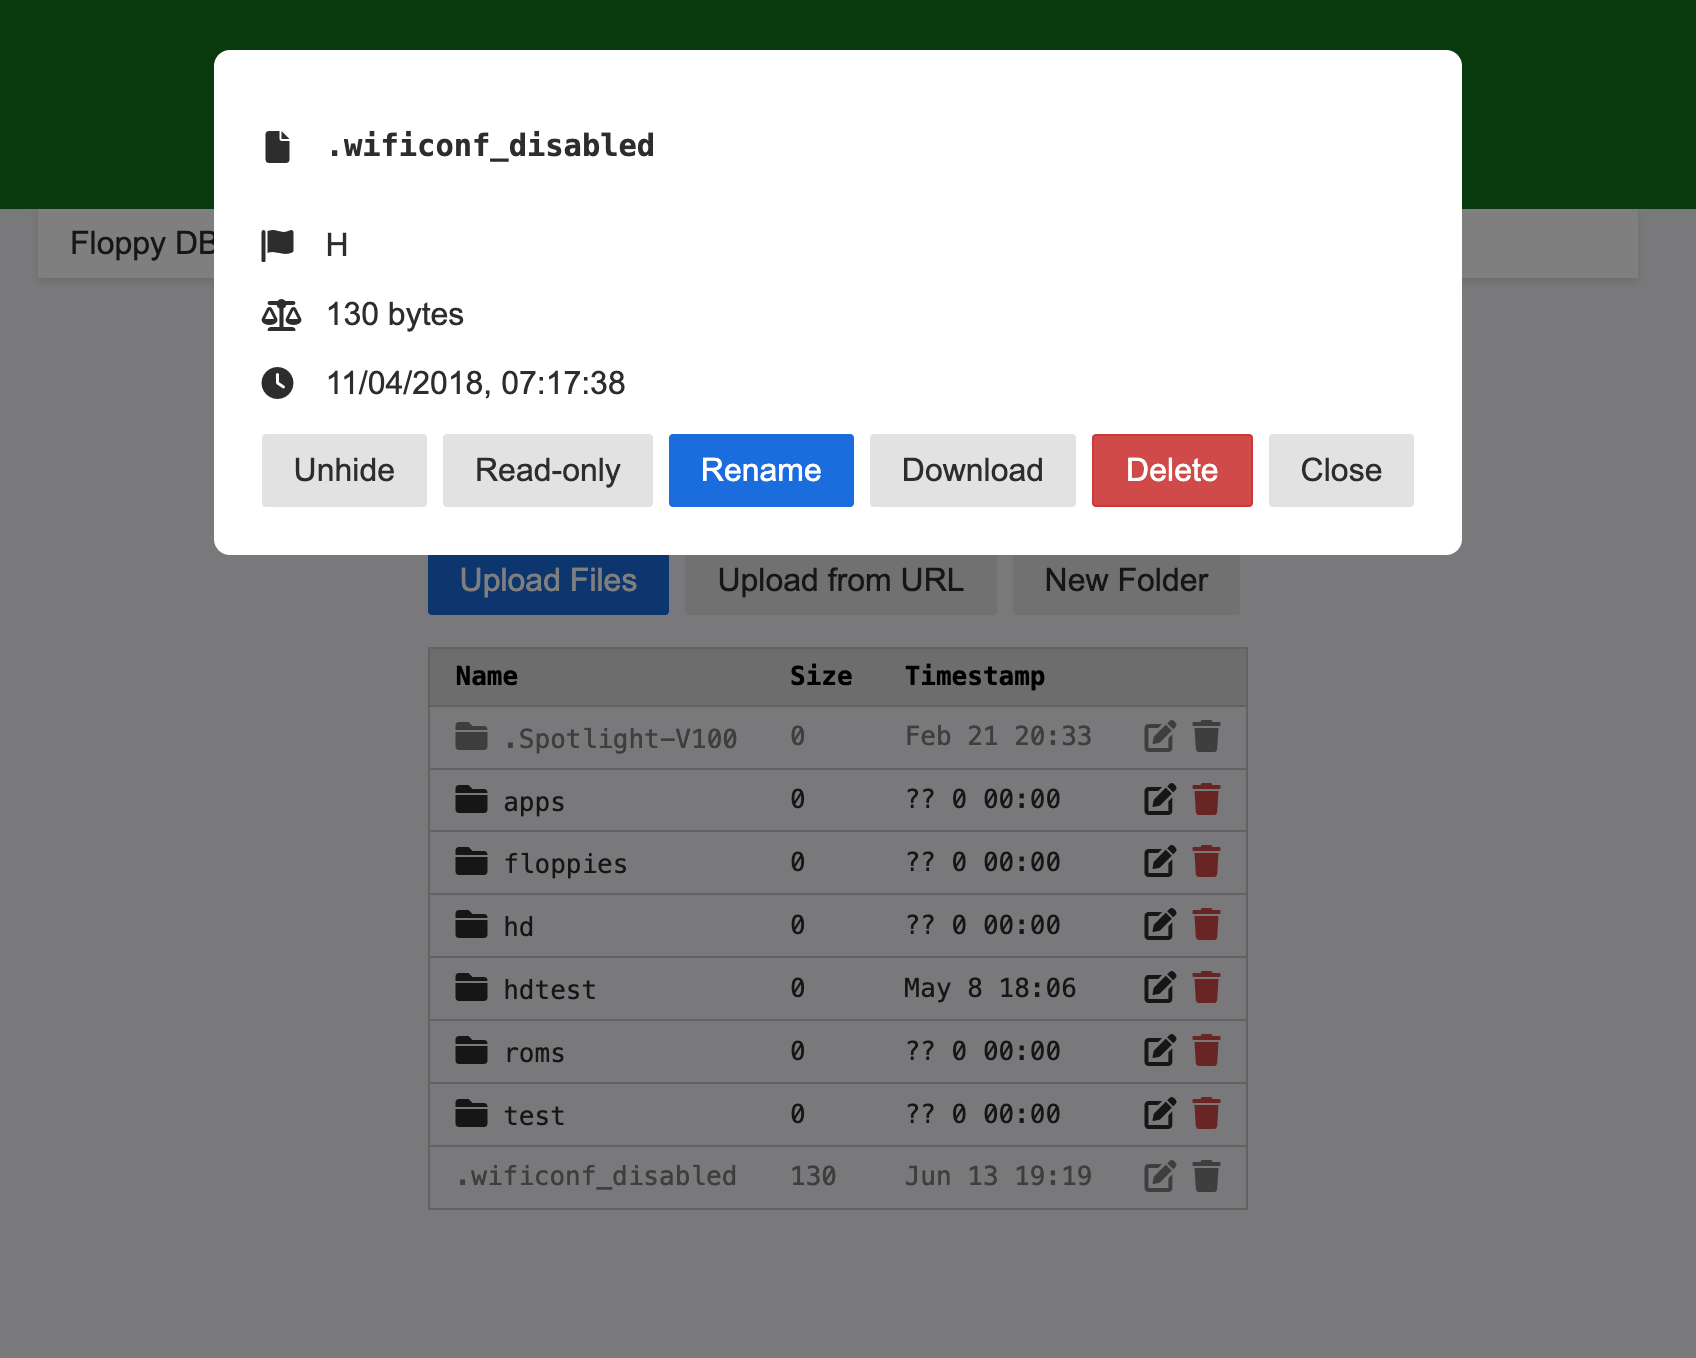Select .wificonf_disabled in the file table

click(x=596, y=1177)
